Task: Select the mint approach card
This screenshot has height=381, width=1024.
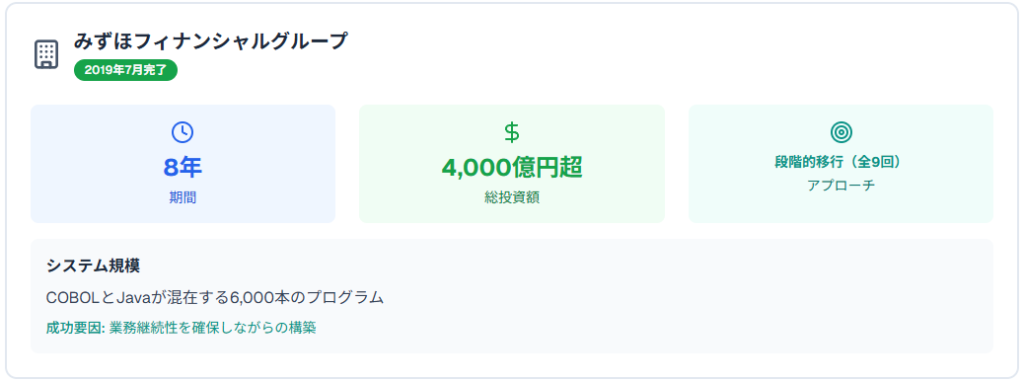Action: [x=841, y=164]
